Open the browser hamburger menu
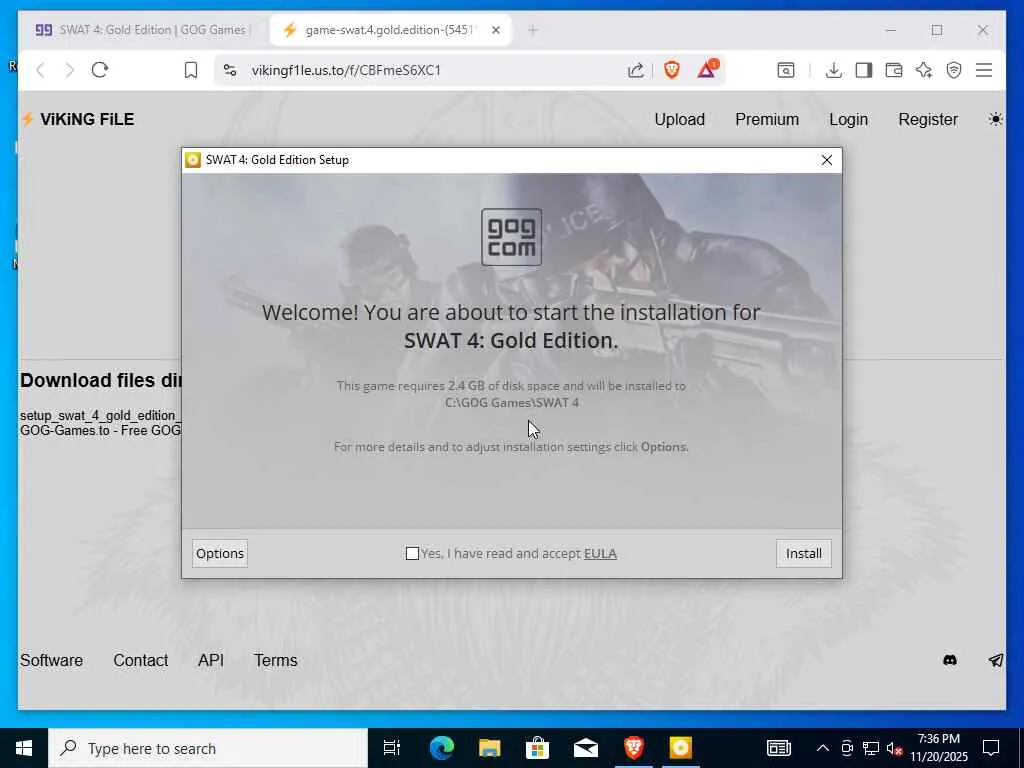 984,70
